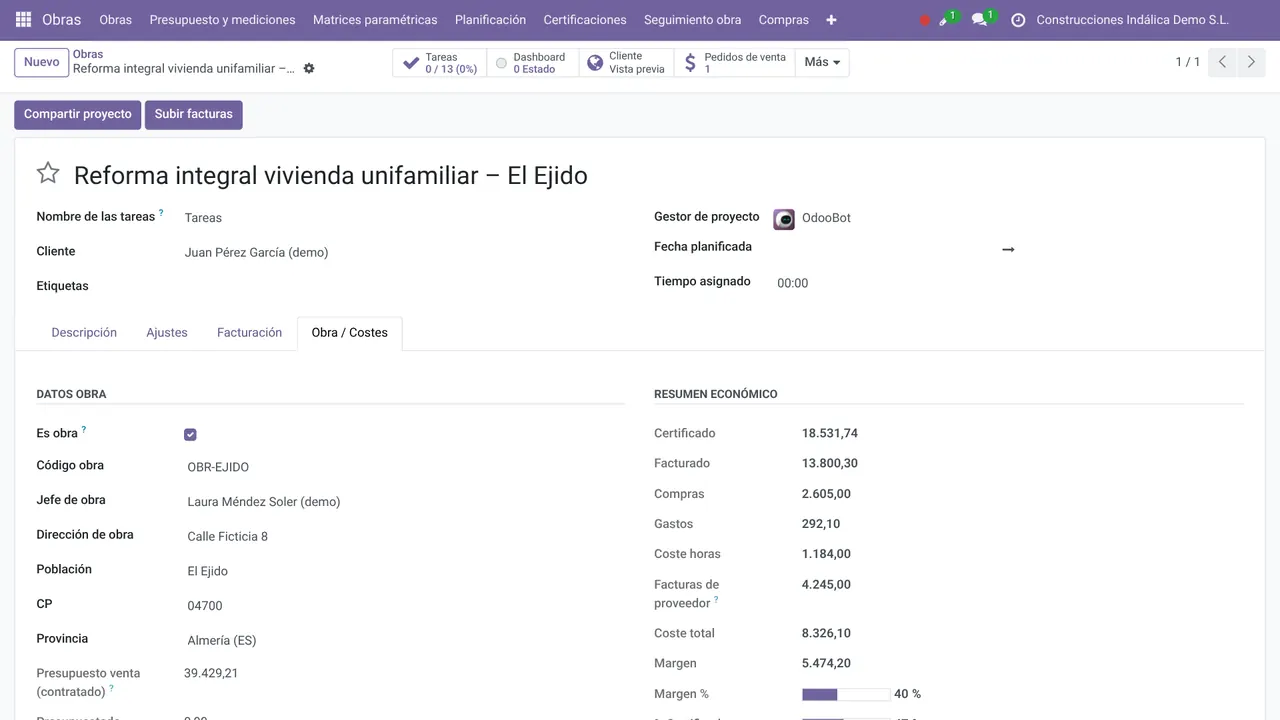1280x720 pixels.
Task: Open the gear actions icon by breadcrumb
Action: [309, 69]
